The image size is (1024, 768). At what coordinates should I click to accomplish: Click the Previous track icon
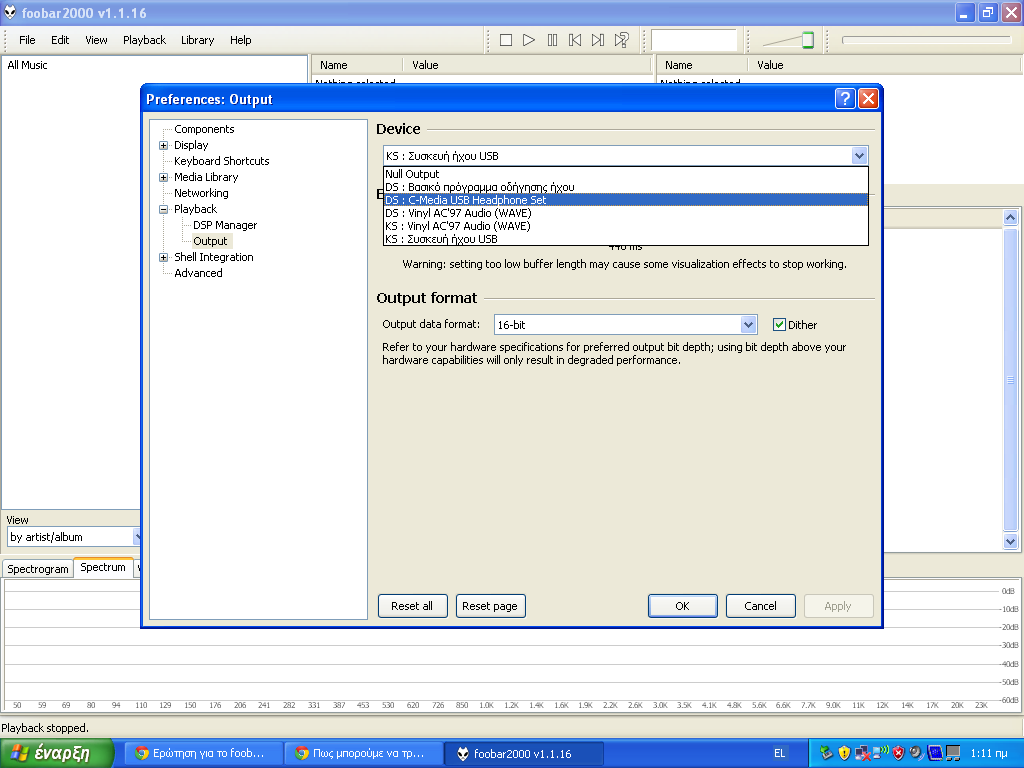pyautogui.click(x=575, y=40)
